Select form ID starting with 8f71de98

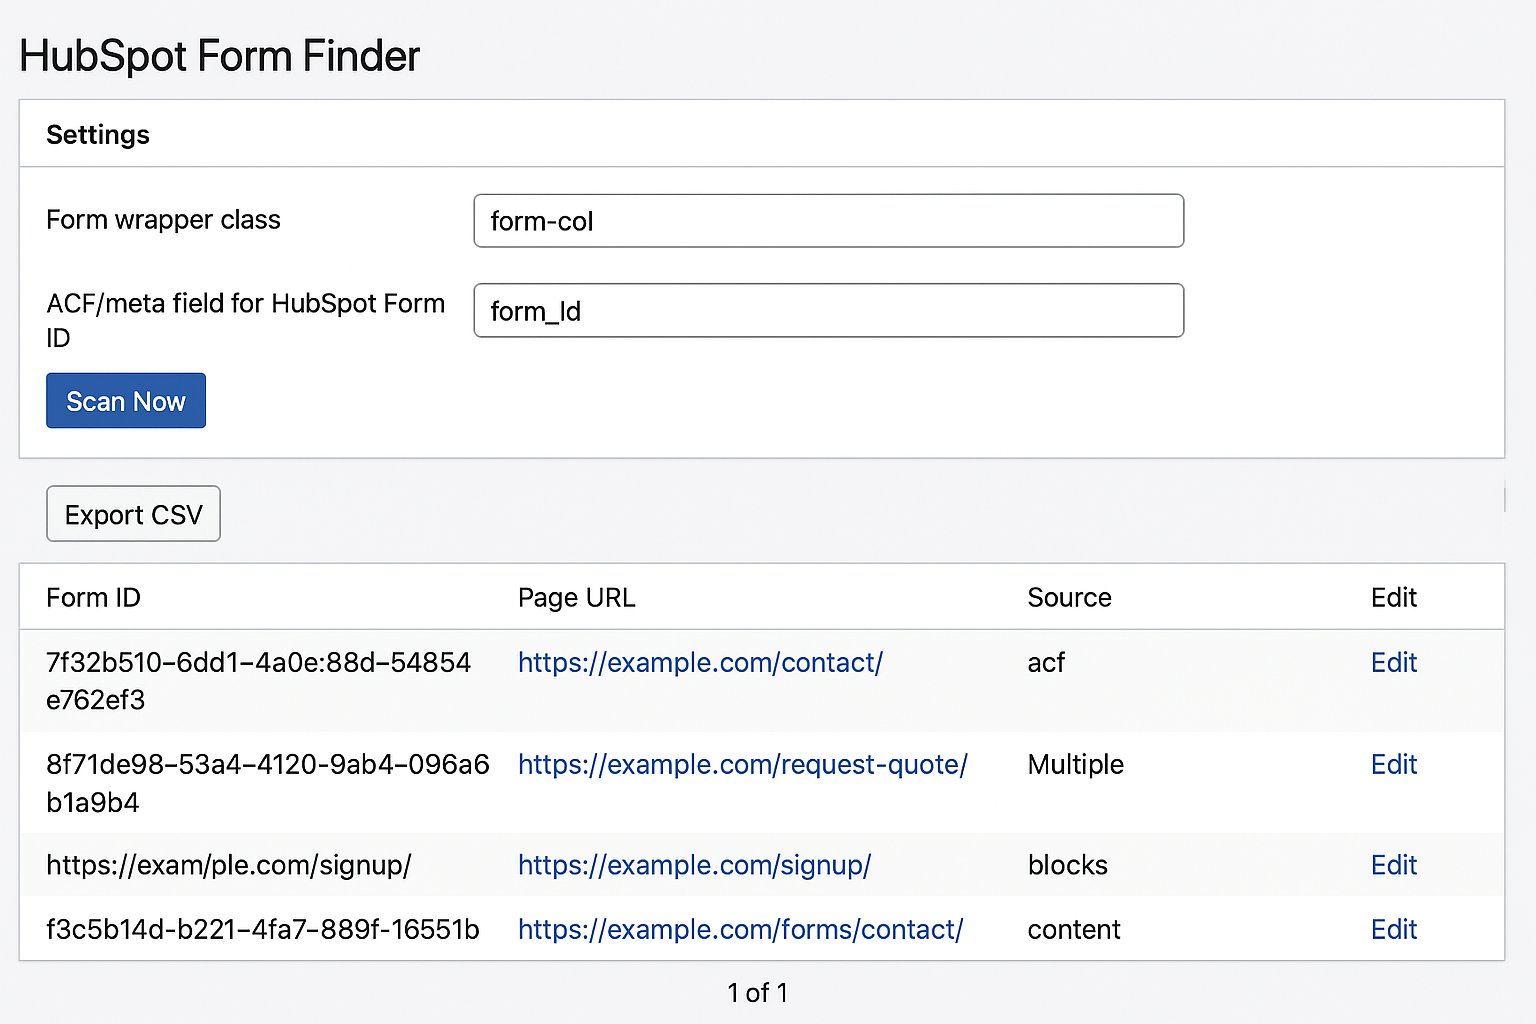(267, 783)
